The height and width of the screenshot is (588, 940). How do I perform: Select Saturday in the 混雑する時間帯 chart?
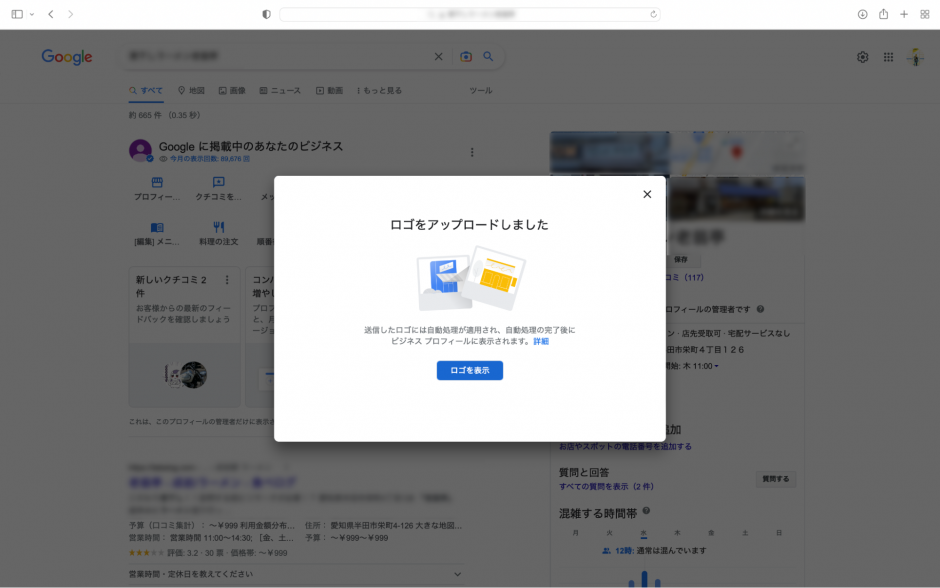[744, 532]
